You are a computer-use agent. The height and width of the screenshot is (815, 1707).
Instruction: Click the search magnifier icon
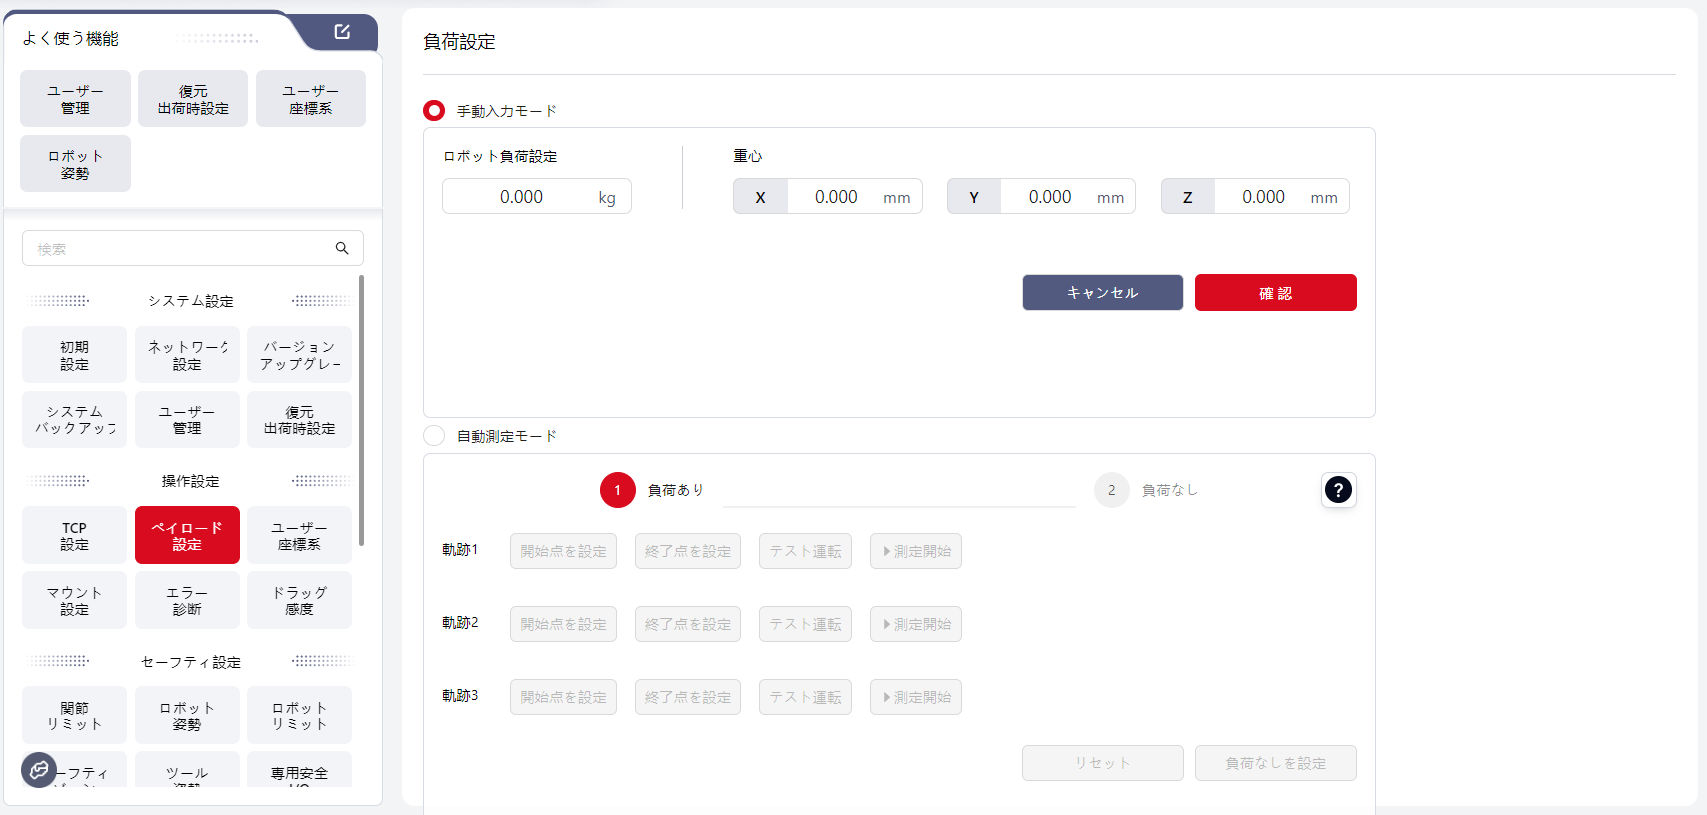pos(342,248)
